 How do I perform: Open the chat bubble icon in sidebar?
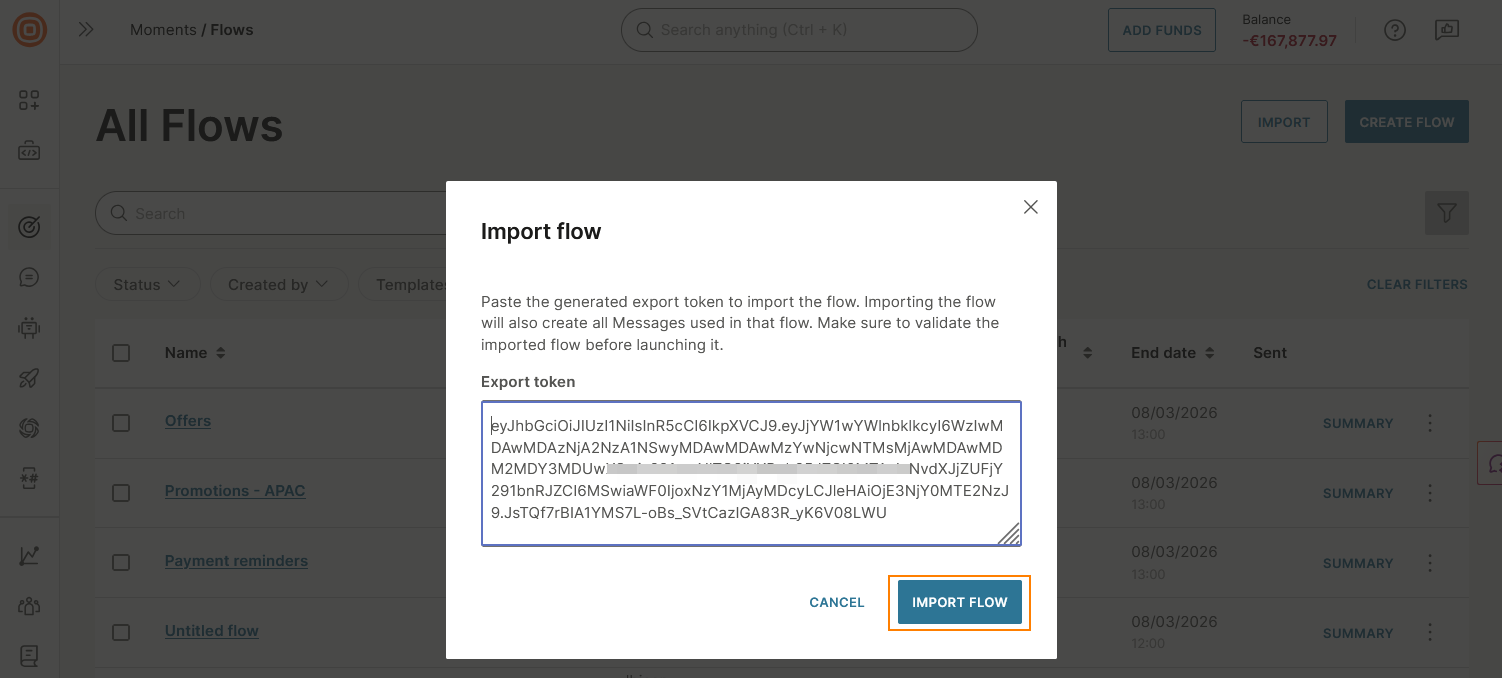click(30, 277)
